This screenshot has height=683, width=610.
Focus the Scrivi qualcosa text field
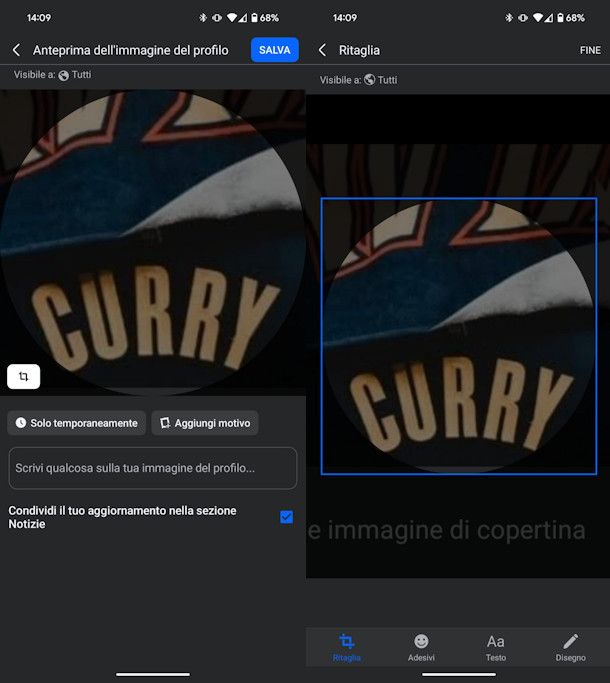153,468
